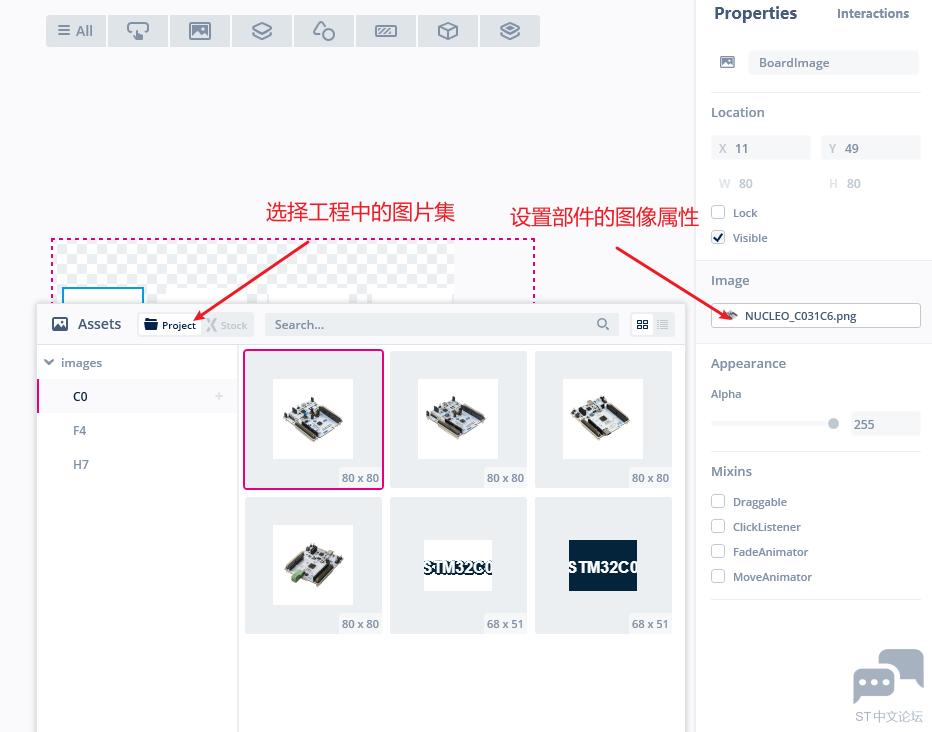The height and width of the screenshot is (732, 932).
Task: Switch to the Stock assets tab
Action: [x=227, y=324]
